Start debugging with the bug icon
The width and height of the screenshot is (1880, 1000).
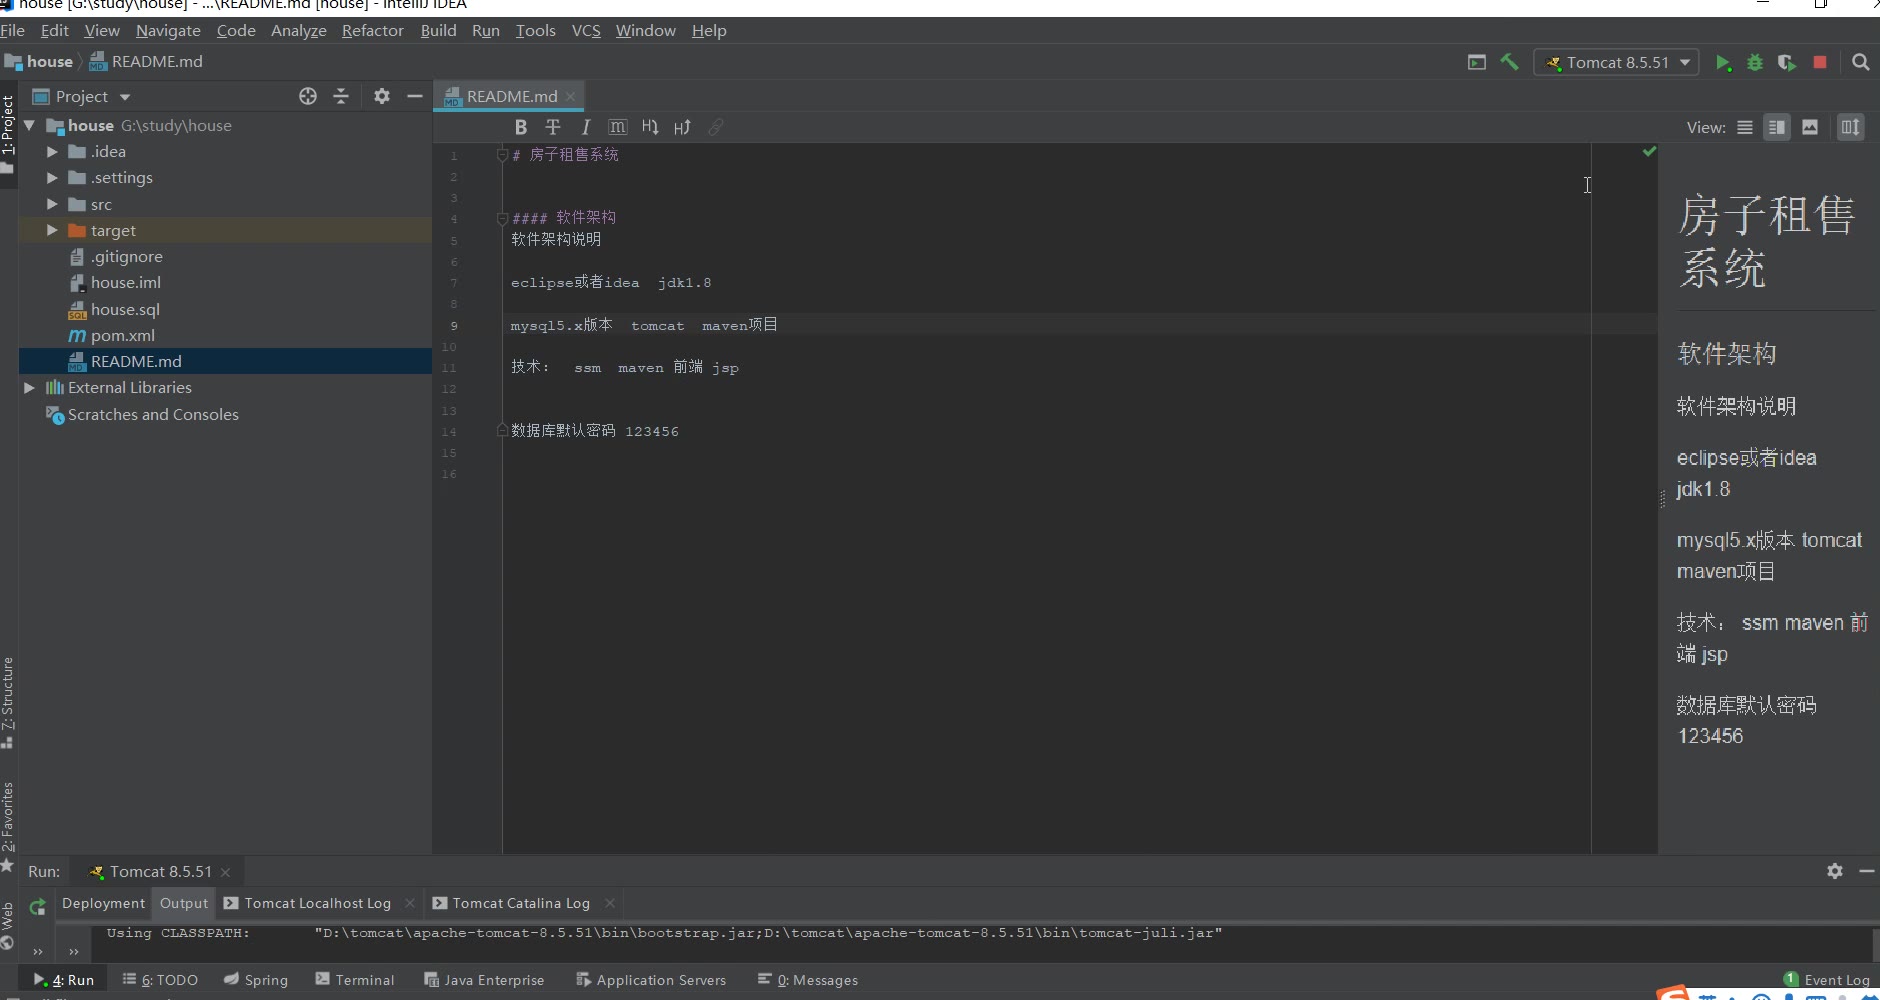click(1755, 62)
